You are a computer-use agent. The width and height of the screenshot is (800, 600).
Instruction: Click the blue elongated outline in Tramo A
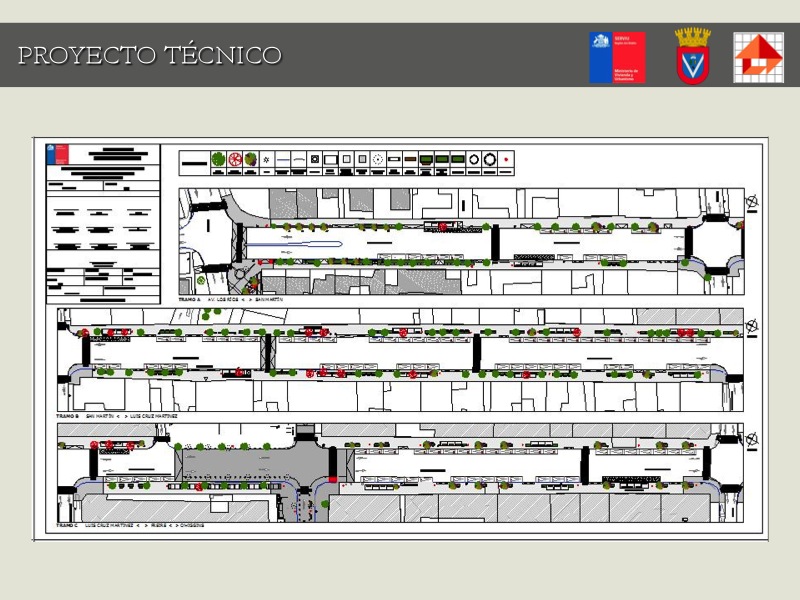pyautogui.click(x=295, y=243)
